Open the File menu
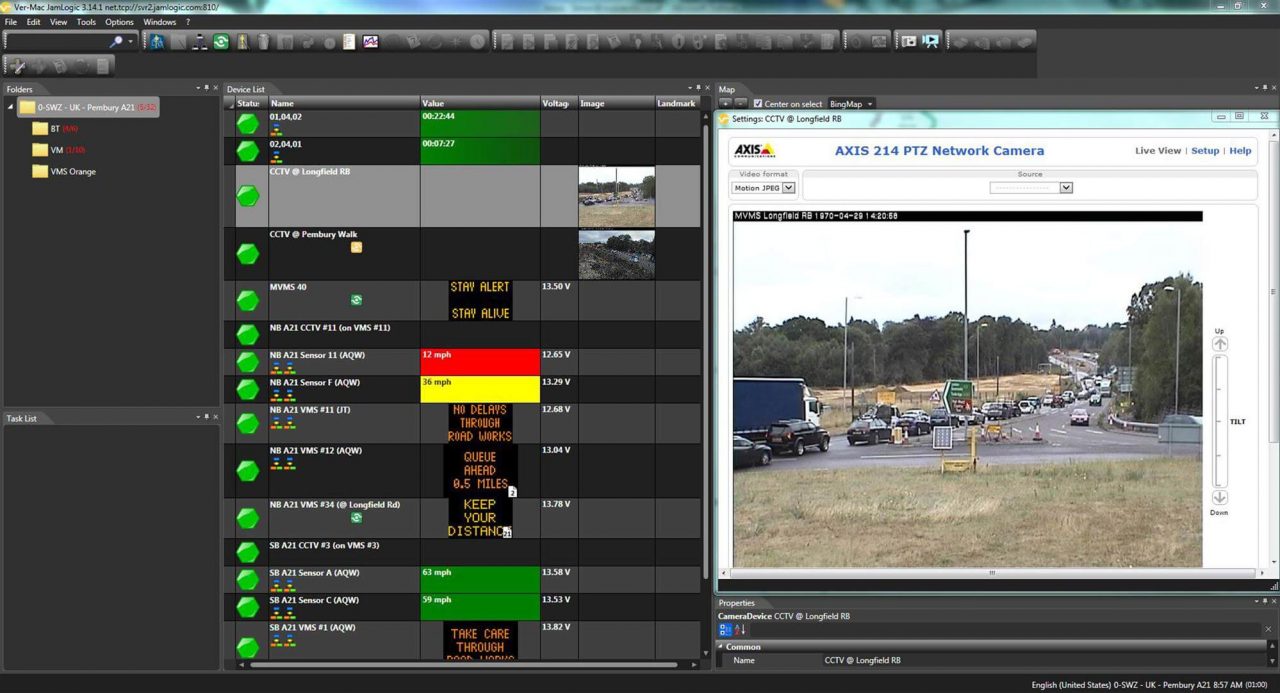This screenshot has width=1280, height=693. click(x=11, y=22)
